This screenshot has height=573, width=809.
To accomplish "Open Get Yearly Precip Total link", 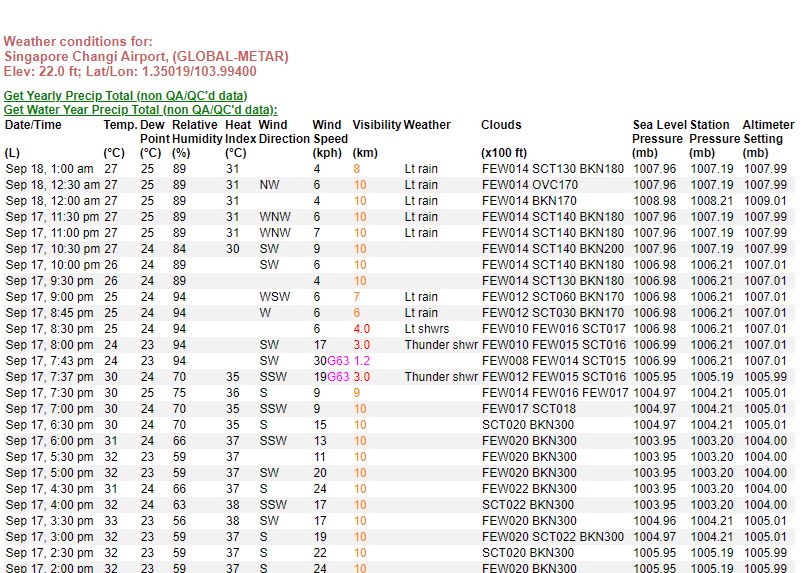I will pyautogui.click(x=125, y=95).
